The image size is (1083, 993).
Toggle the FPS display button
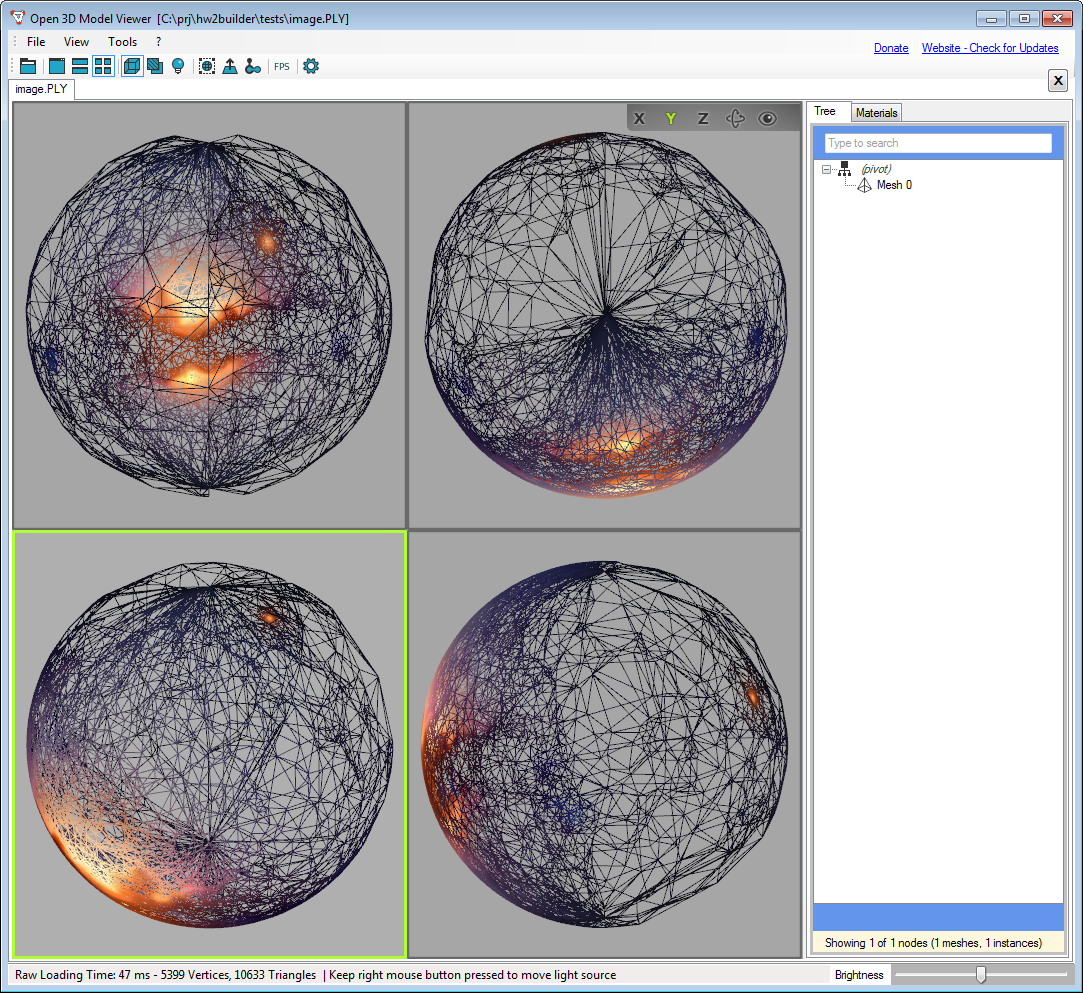click(282, 66)
